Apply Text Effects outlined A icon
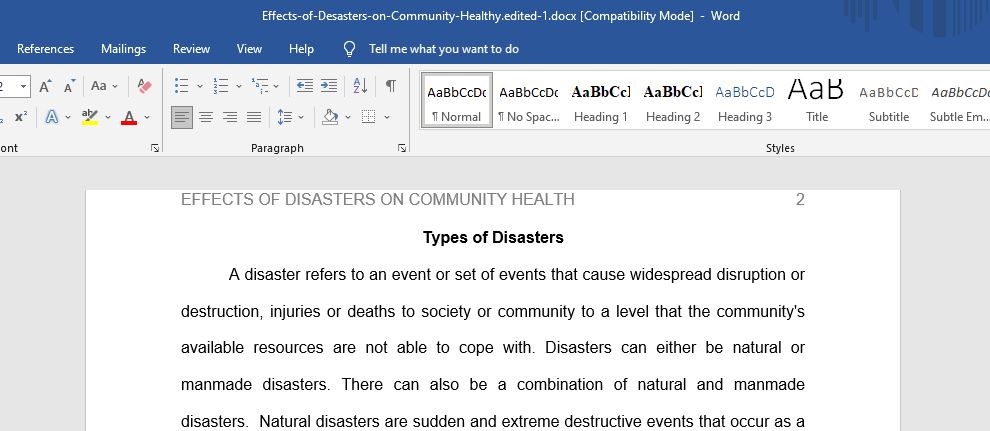The image size is (990, 431). [51, 117]
